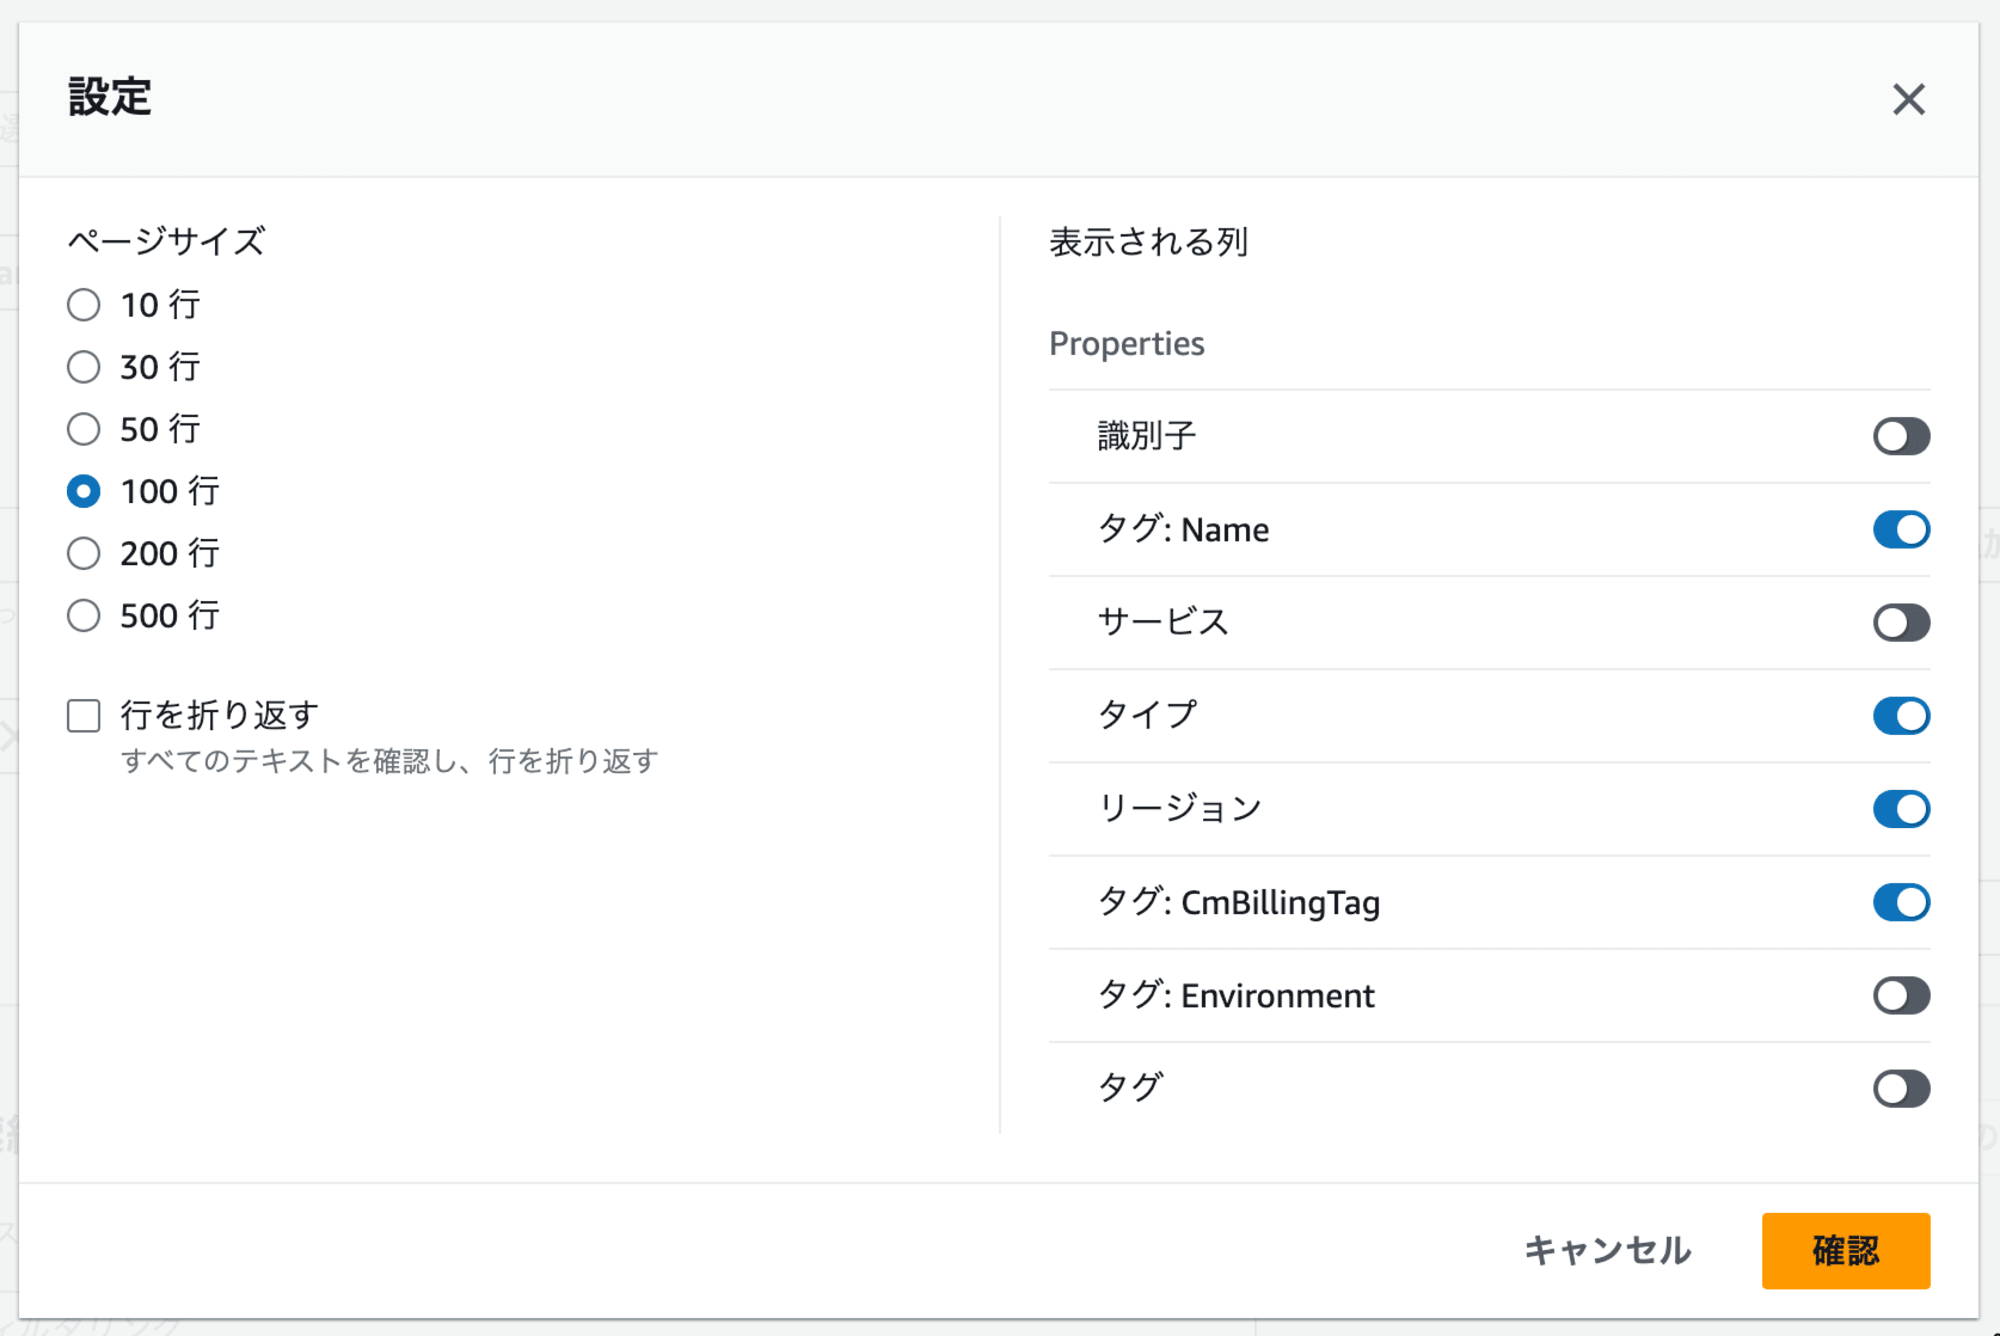Click the タグ: CmBillingTag label

click(x=1239, y=902)
